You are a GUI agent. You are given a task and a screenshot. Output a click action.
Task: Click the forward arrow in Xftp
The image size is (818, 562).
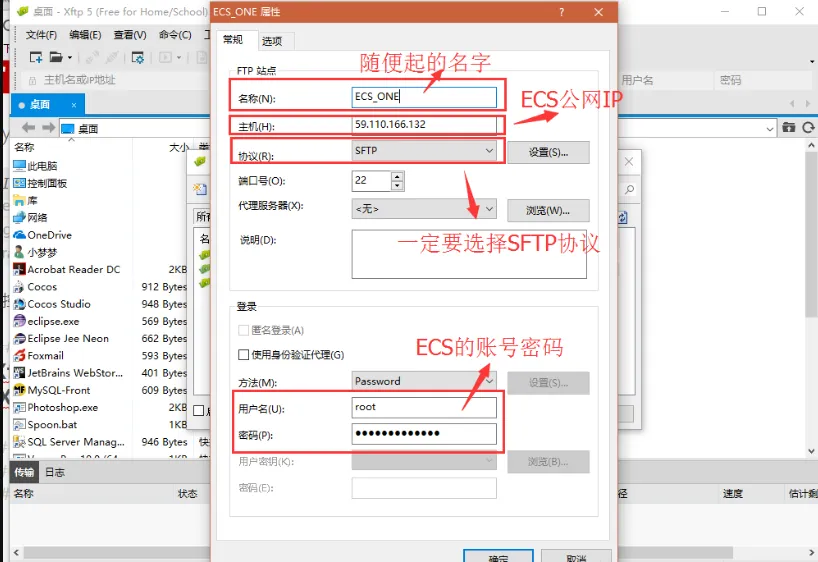[49, 127]
